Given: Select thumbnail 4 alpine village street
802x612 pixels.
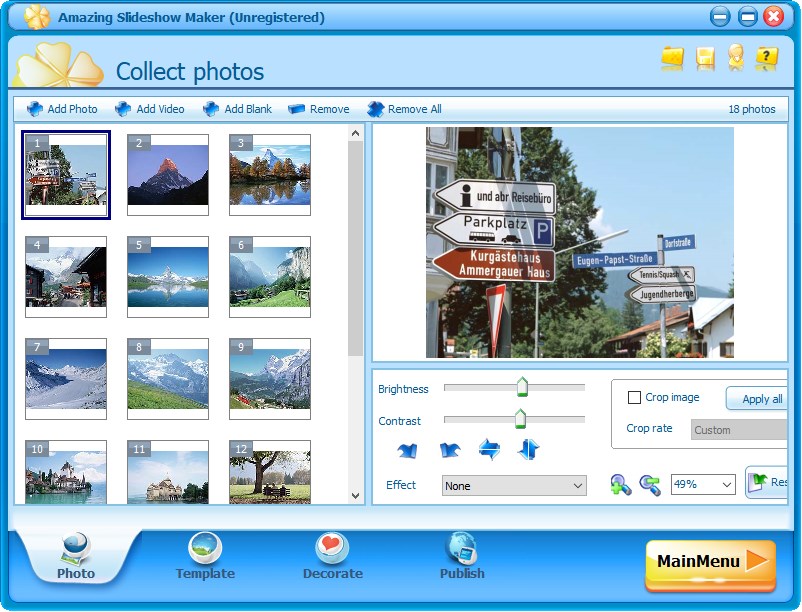Looking at the screenshot, I should (66, 277).
